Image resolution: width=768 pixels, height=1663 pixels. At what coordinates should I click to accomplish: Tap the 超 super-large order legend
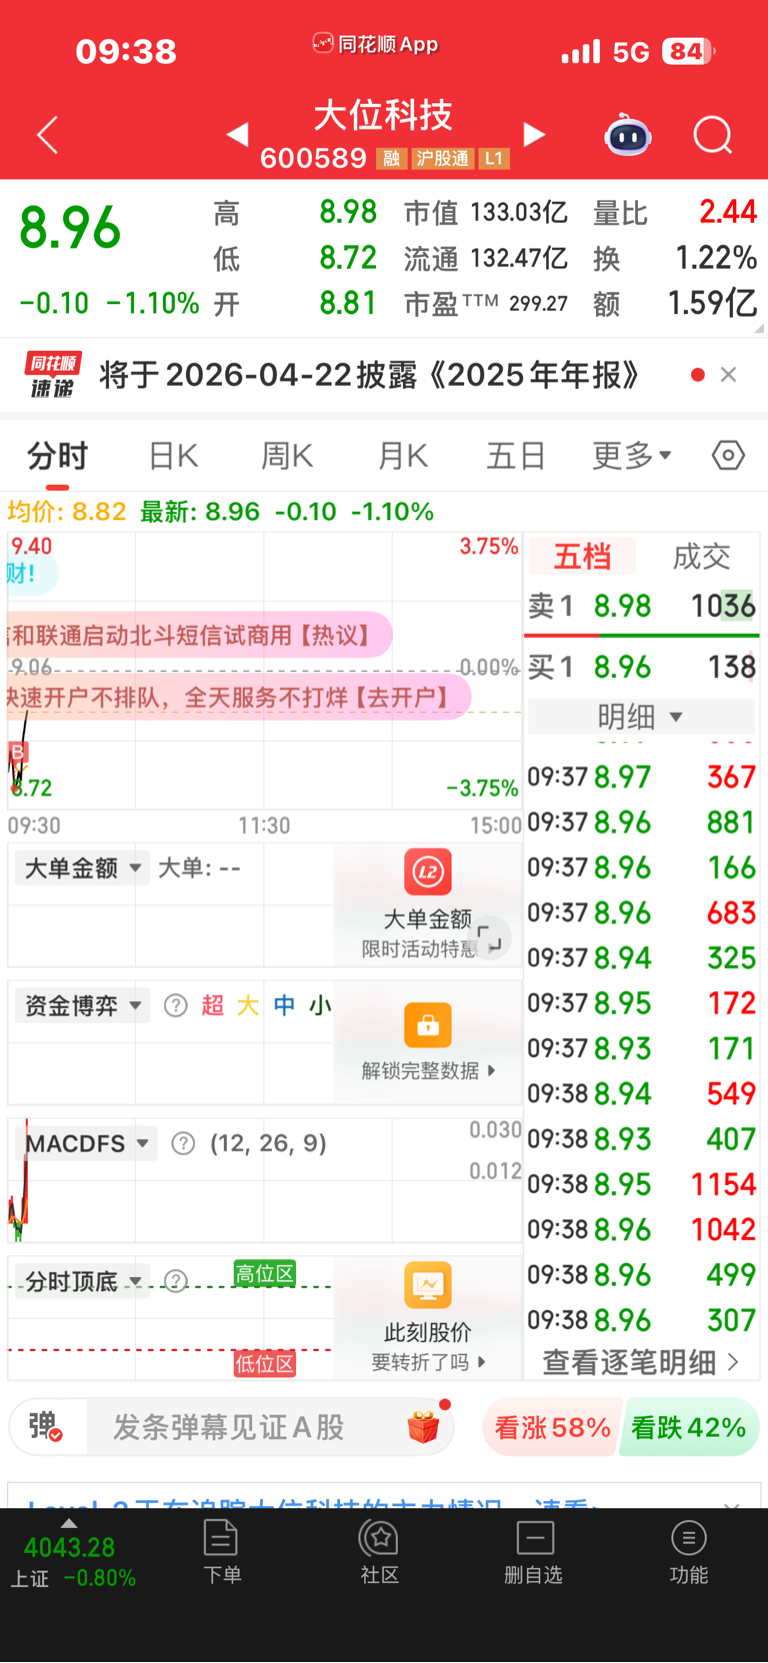point(213,1005)
